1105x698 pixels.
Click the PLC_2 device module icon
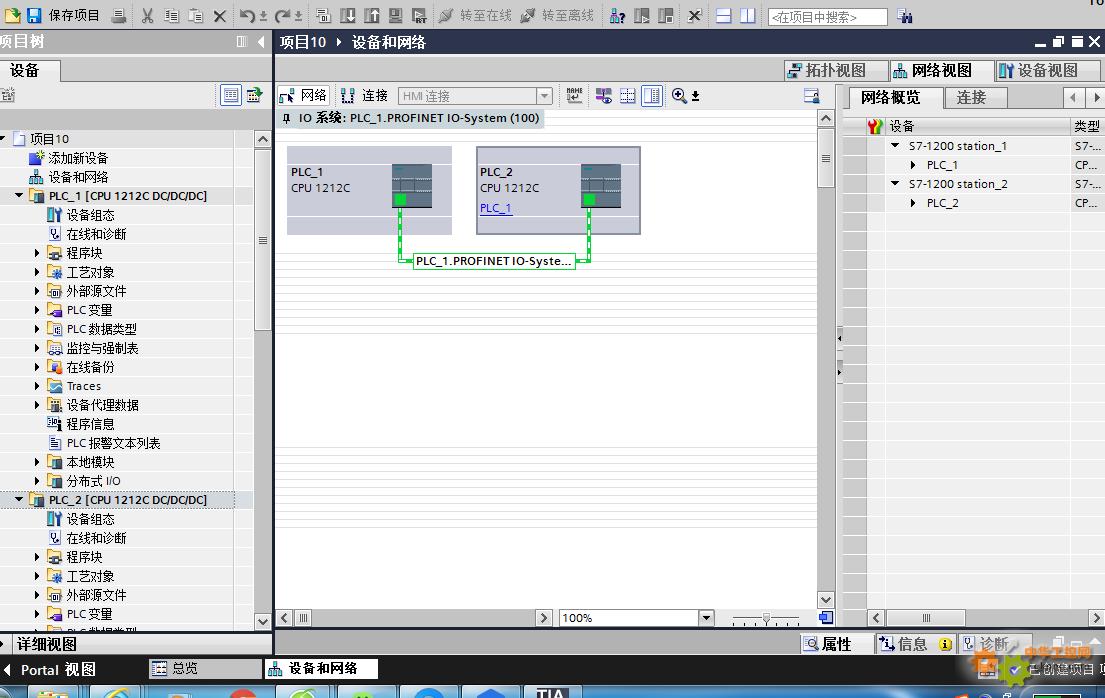600,185
